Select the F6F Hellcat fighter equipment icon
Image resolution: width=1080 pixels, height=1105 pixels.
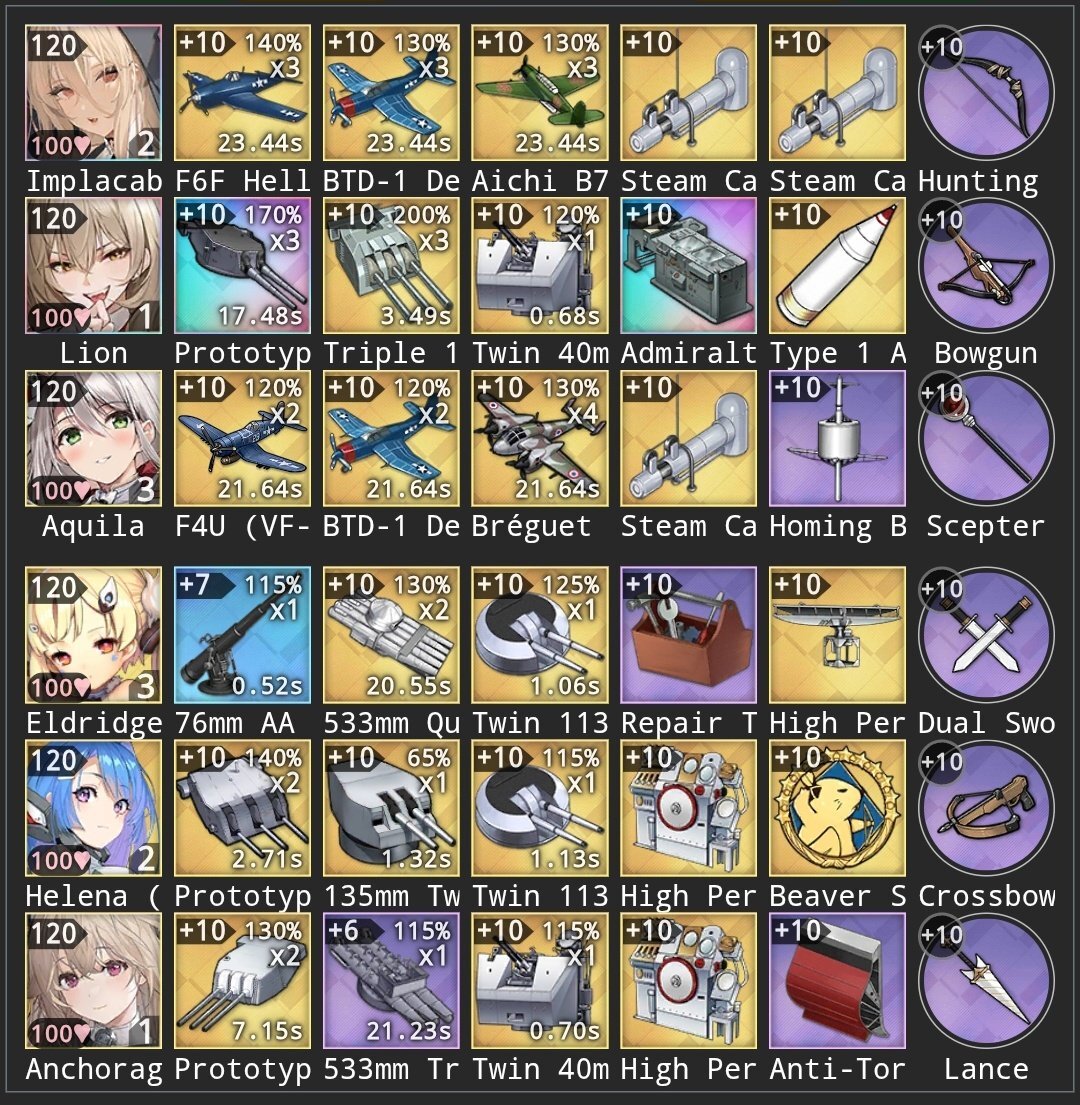(x=242, y=92)
